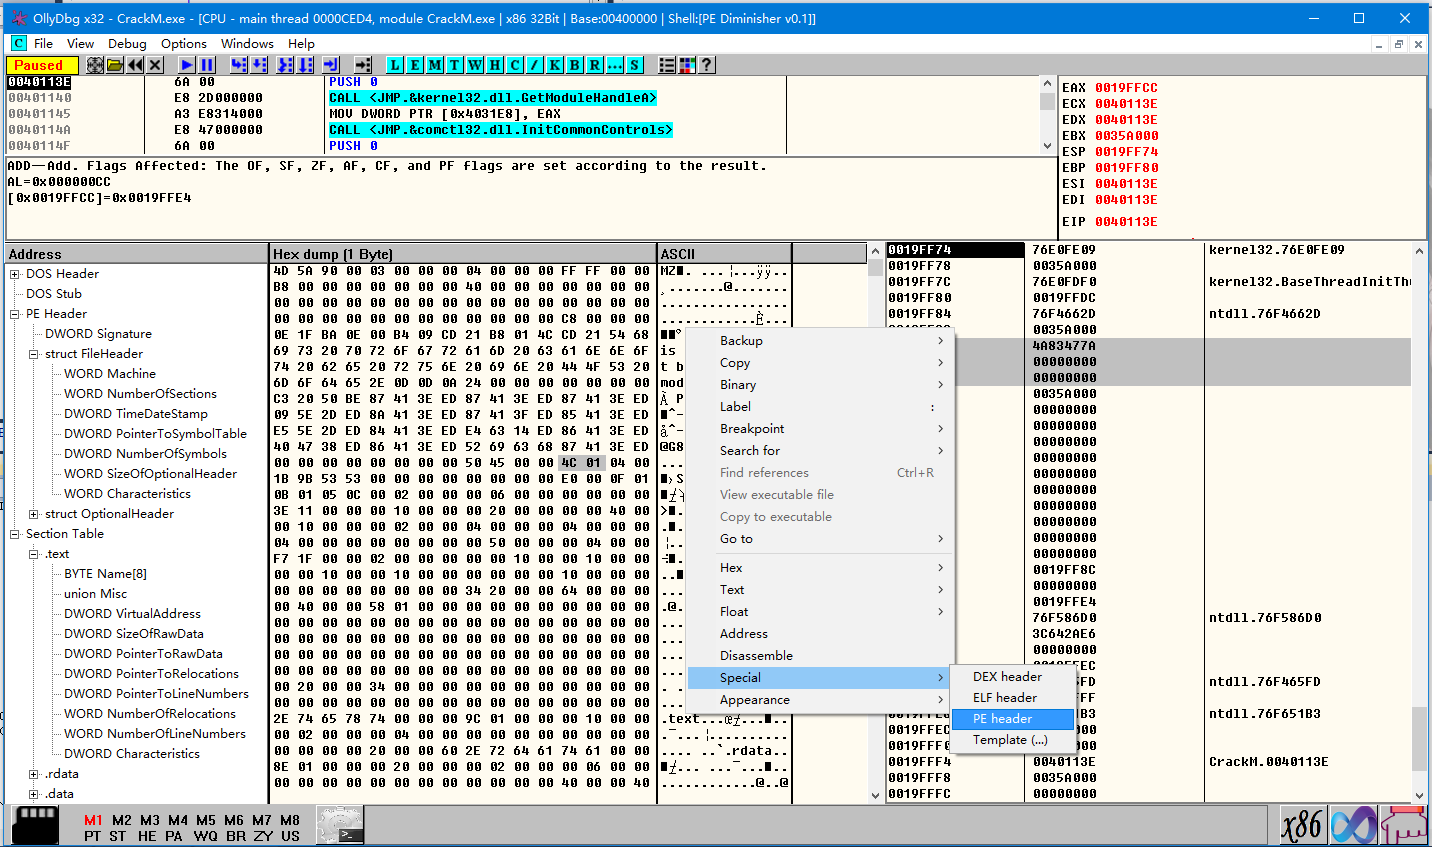Image resolution: width=1432 pixels, height=847 pixels.
Task: Expand the .data section node
Action: [x=34, y=794]
